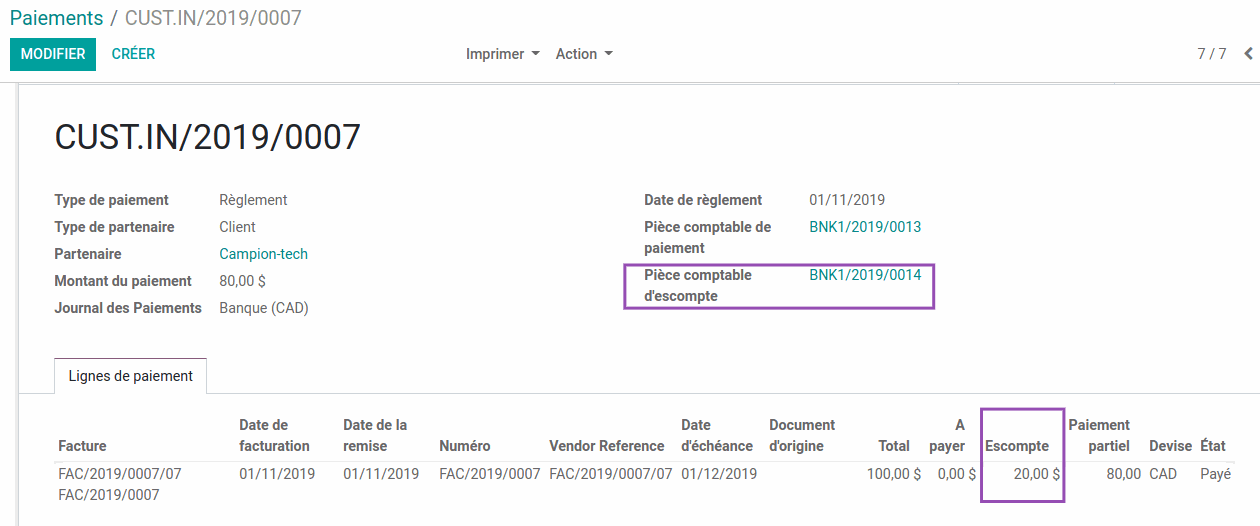This screenshot has height=526, width=1260.
Task: Sort by État column header
Action: (1212, 446)
